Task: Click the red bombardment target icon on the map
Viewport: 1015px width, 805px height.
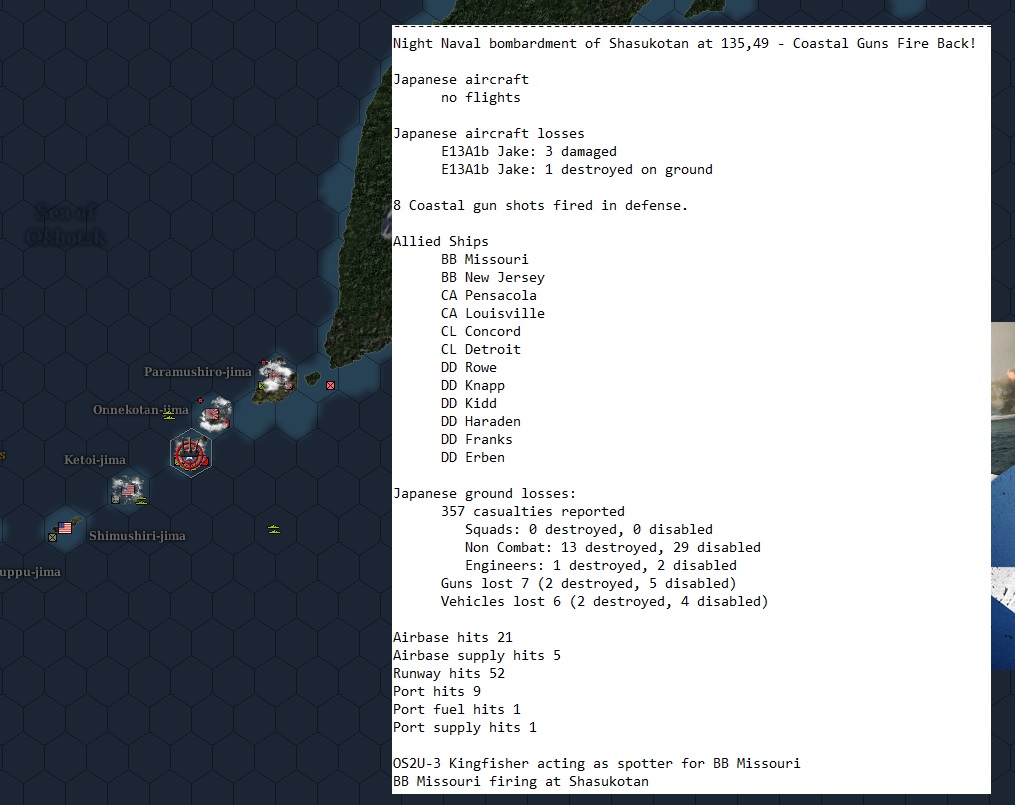Action: (x=190, y=453)
